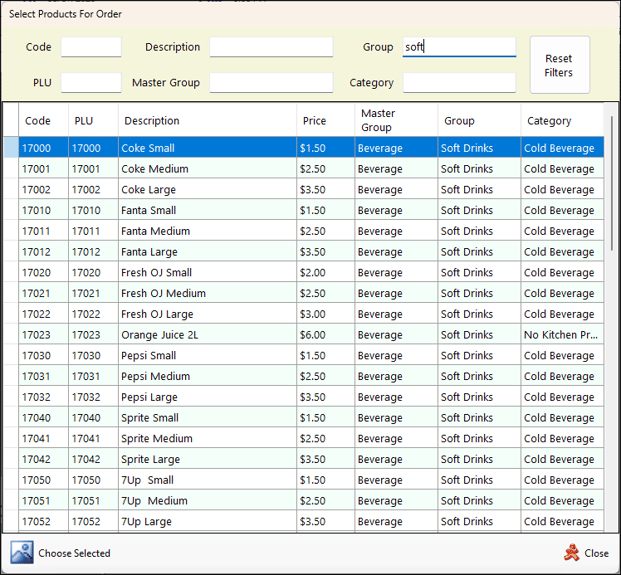Focus the Category filter field
This screenshot has width=621, height=575.
point(459,83)
